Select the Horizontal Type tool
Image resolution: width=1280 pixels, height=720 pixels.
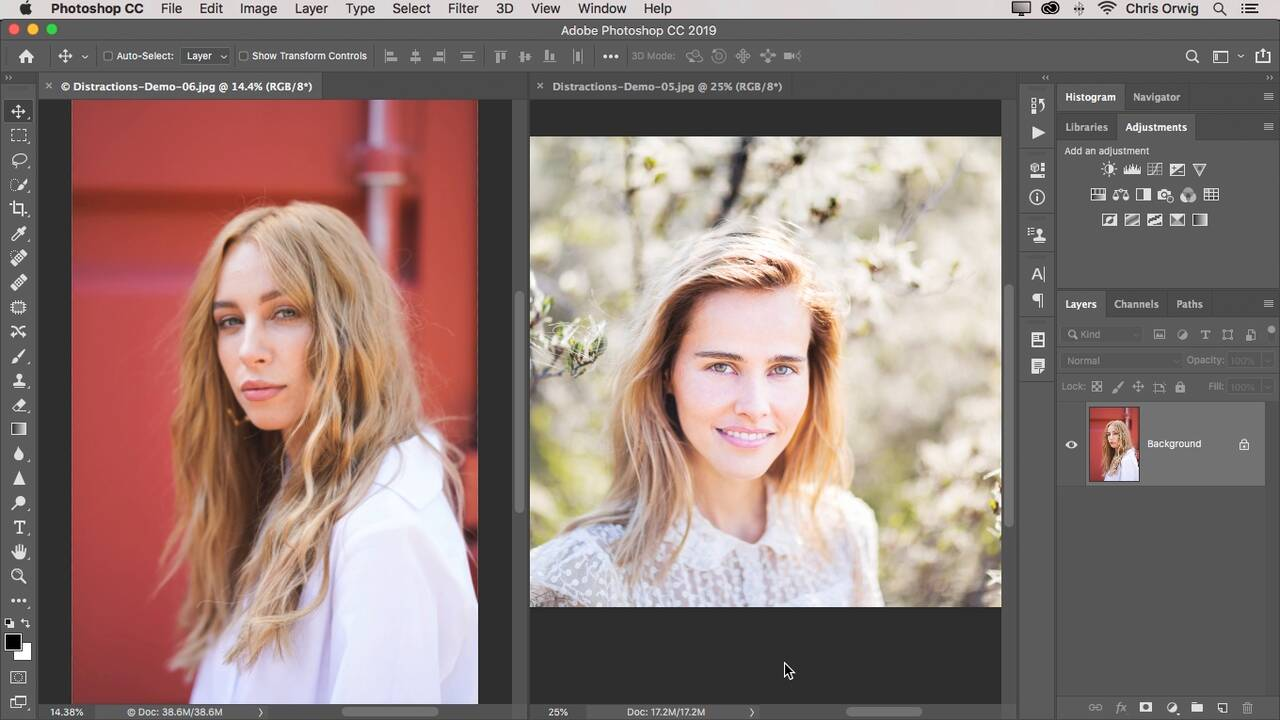pyautogui.click(x=18, y=527)
